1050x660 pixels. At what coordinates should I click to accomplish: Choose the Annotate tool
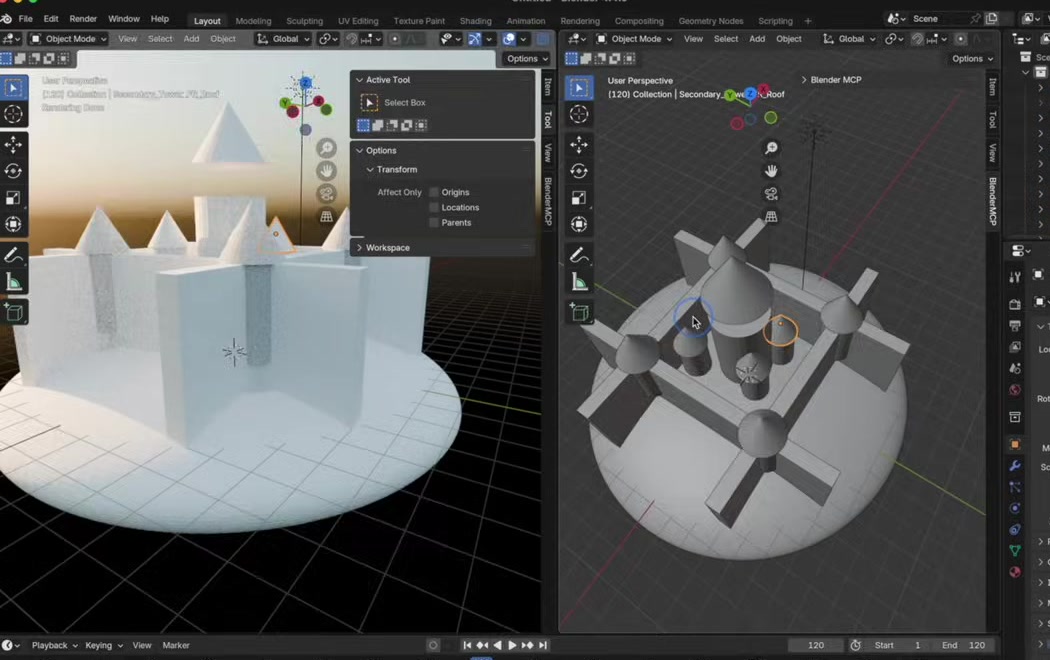pos(13,255)
